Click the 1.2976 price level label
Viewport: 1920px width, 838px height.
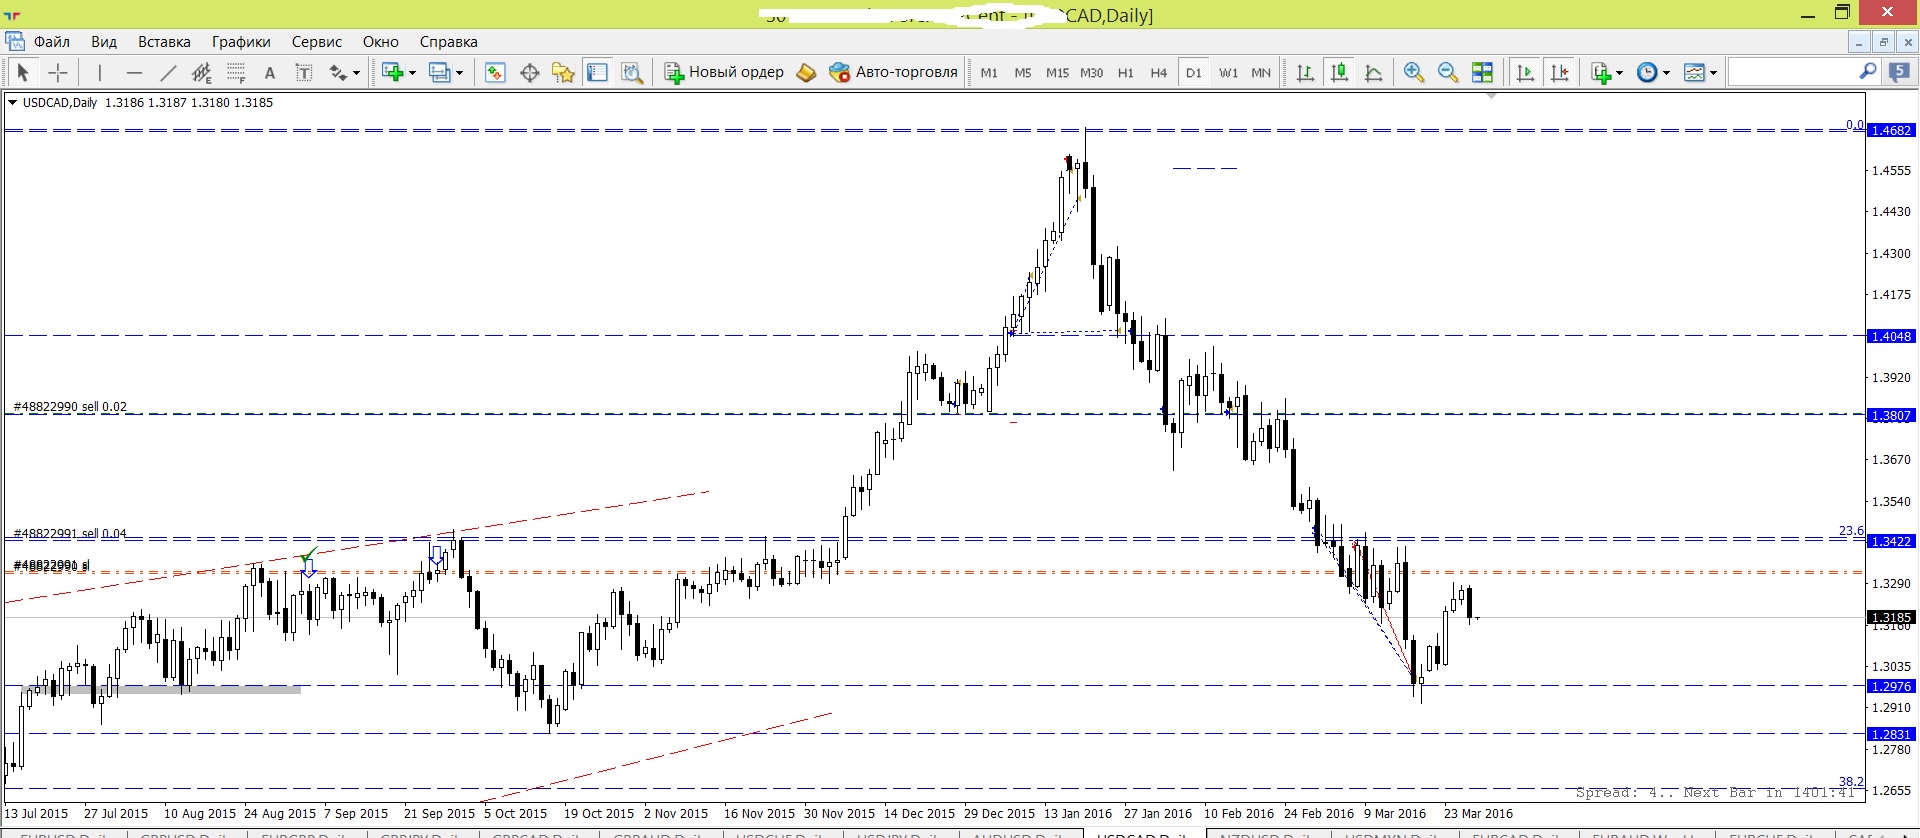[1891, 687]
